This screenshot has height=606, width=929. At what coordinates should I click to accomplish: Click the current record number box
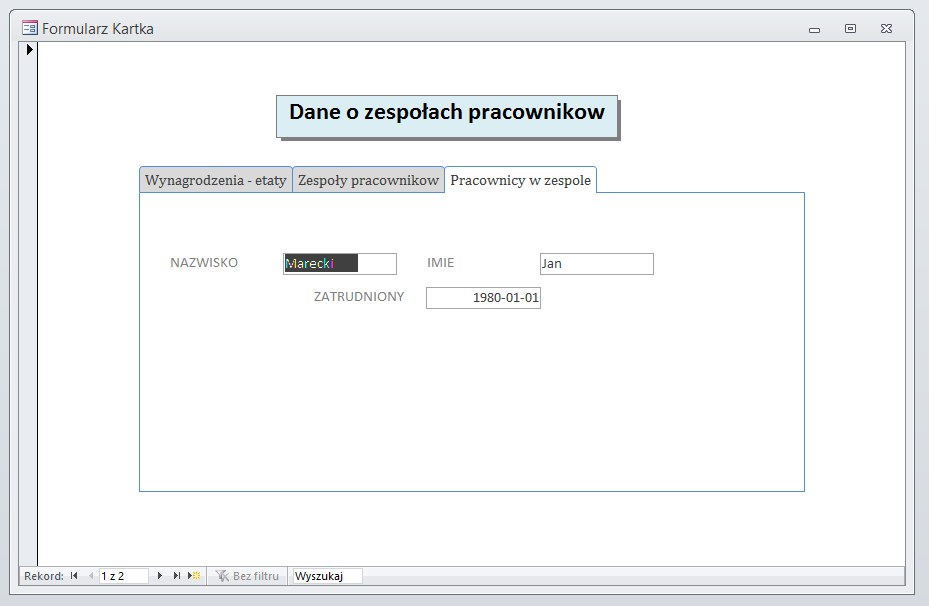123,576
